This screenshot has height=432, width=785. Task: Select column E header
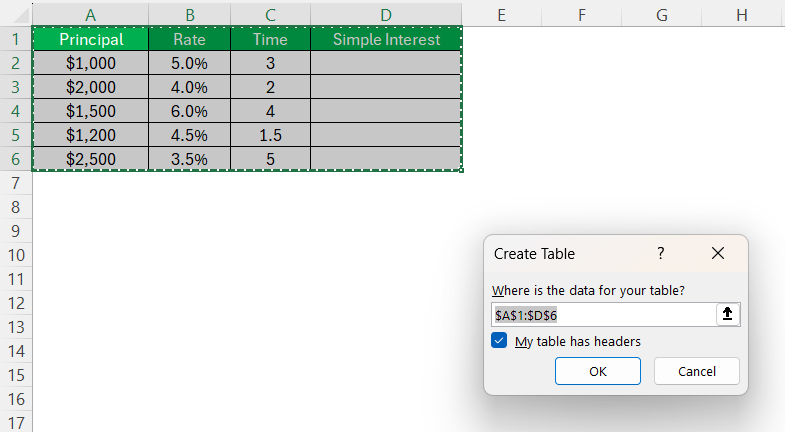[x=502, y=15]
